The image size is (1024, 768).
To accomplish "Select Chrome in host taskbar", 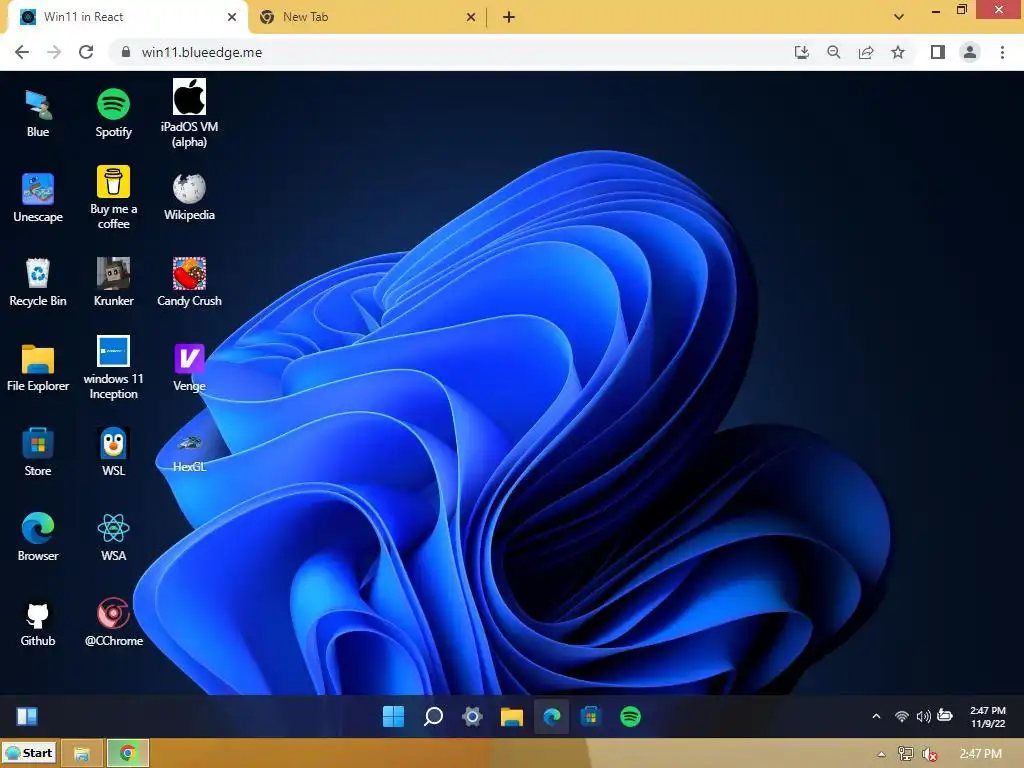I will [x=127, y=754].
